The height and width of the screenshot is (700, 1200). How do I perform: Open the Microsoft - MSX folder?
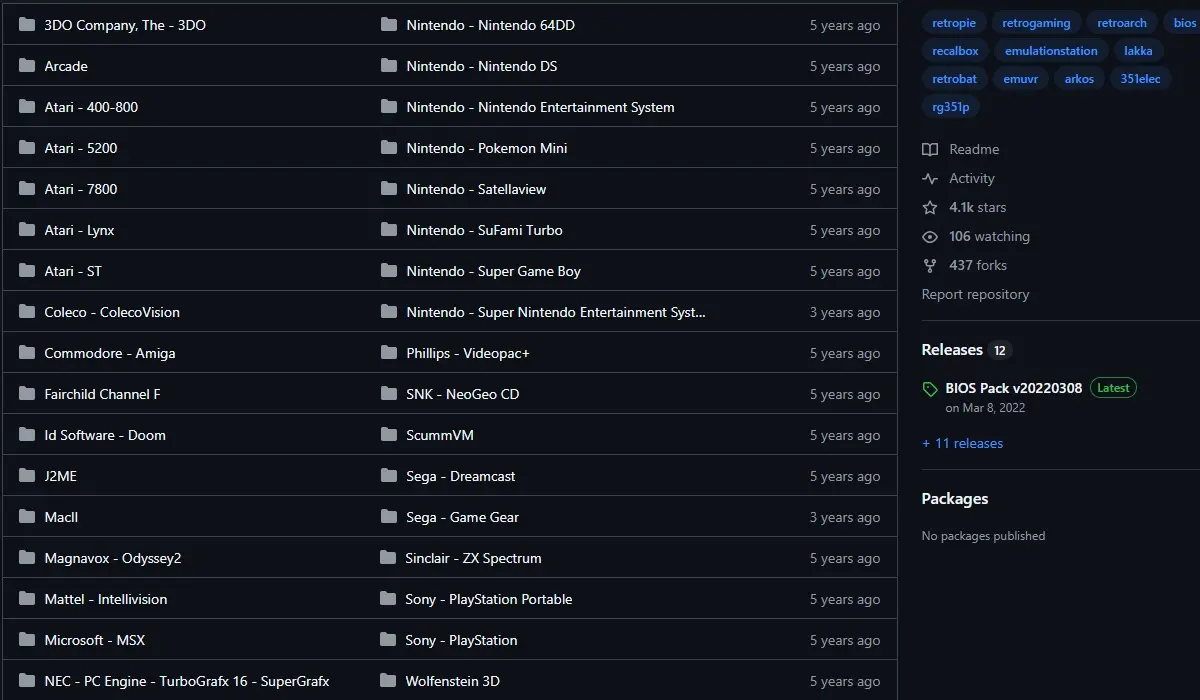pos(95,640)
